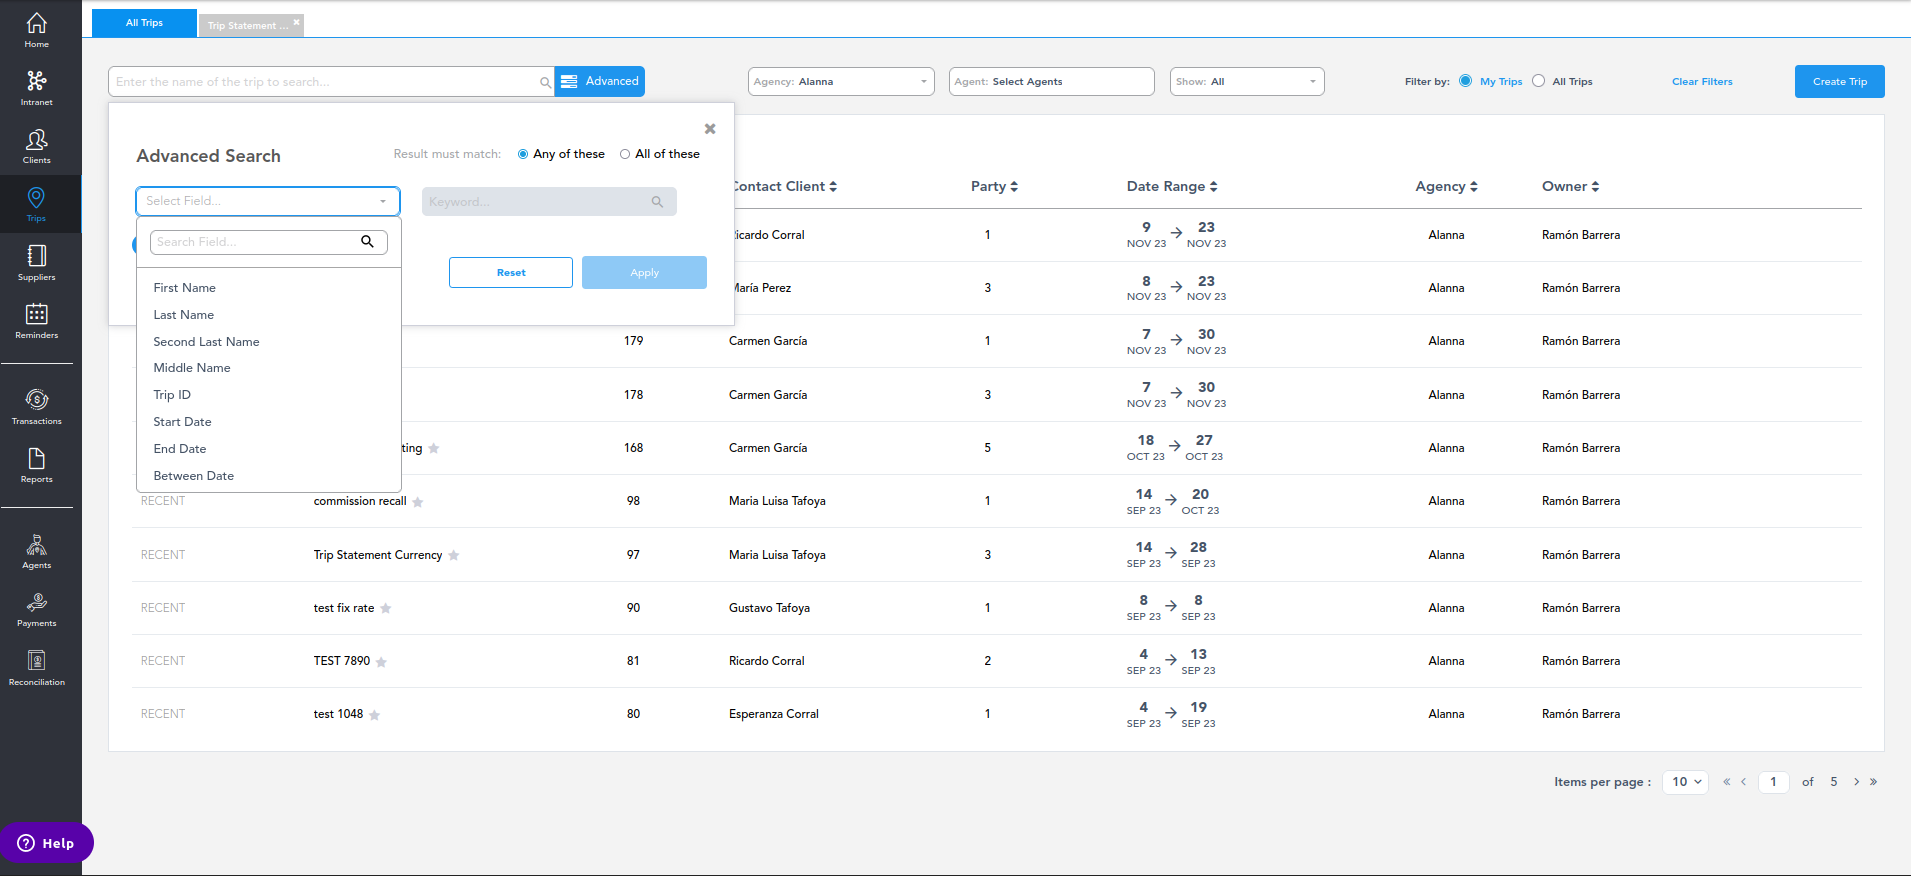Open the Transactions section
This screenshot has width=1911, height=876.
37,407
